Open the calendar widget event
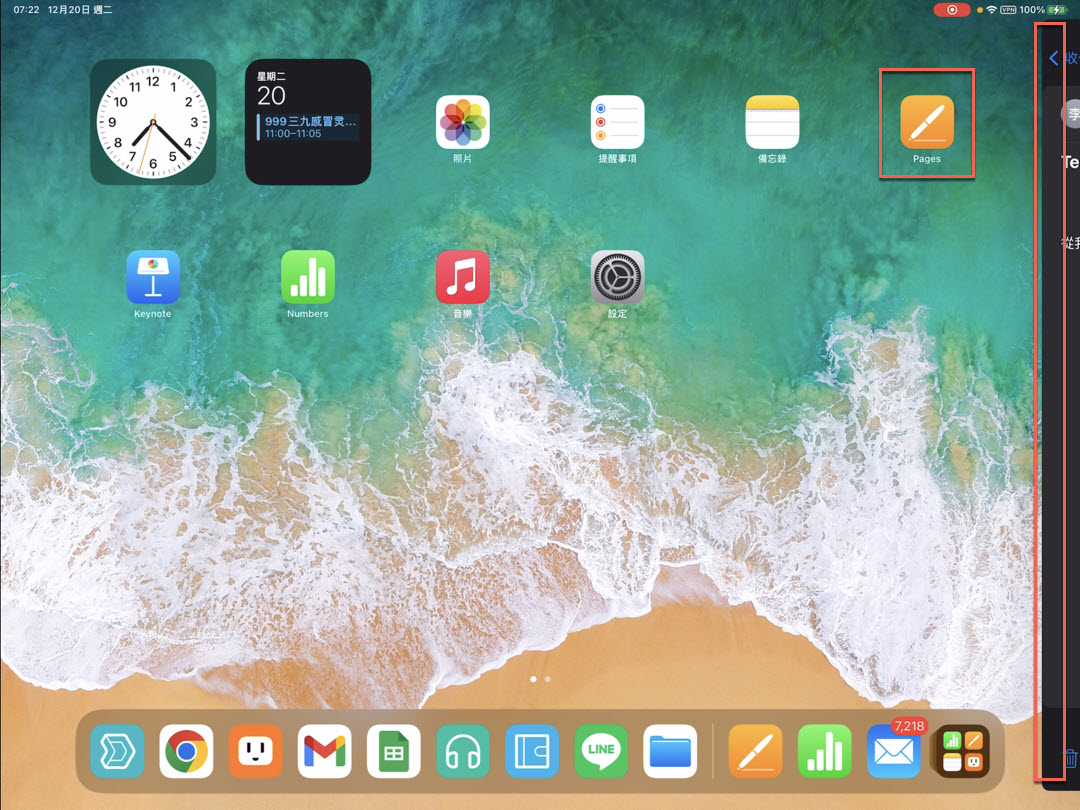This screenshot has height=810, width=1080. [308, 127]
